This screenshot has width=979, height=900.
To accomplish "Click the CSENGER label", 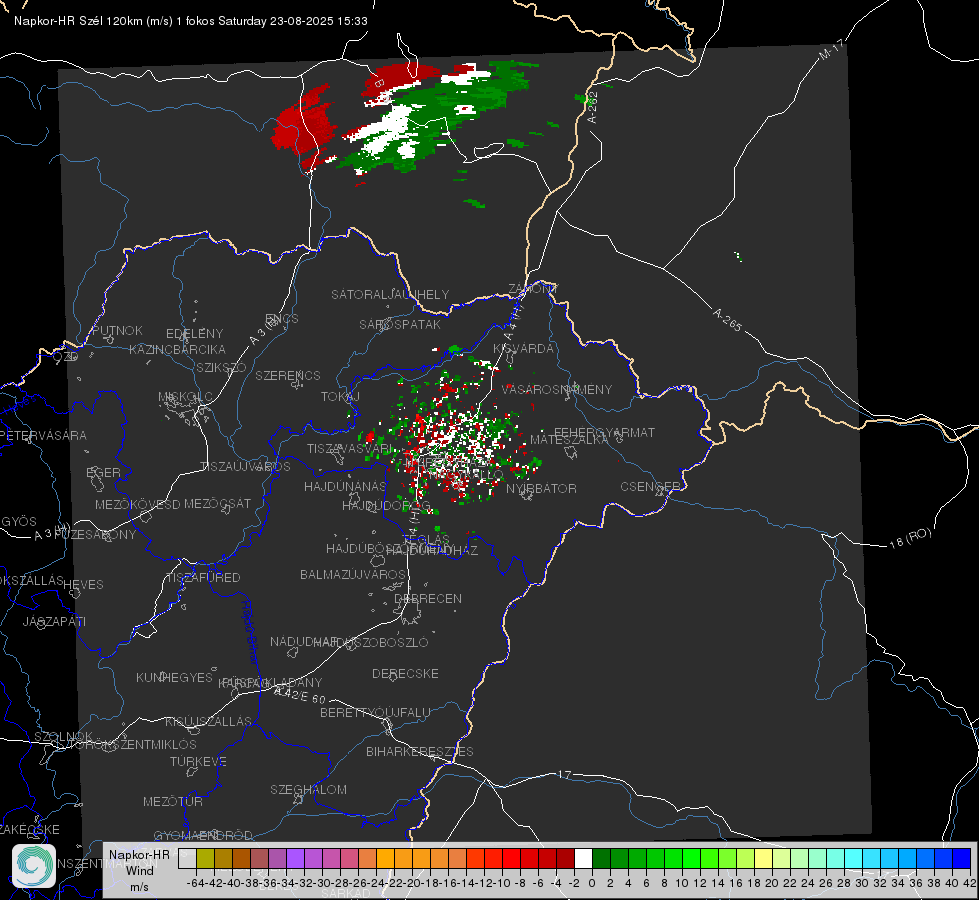I will 650,487.
